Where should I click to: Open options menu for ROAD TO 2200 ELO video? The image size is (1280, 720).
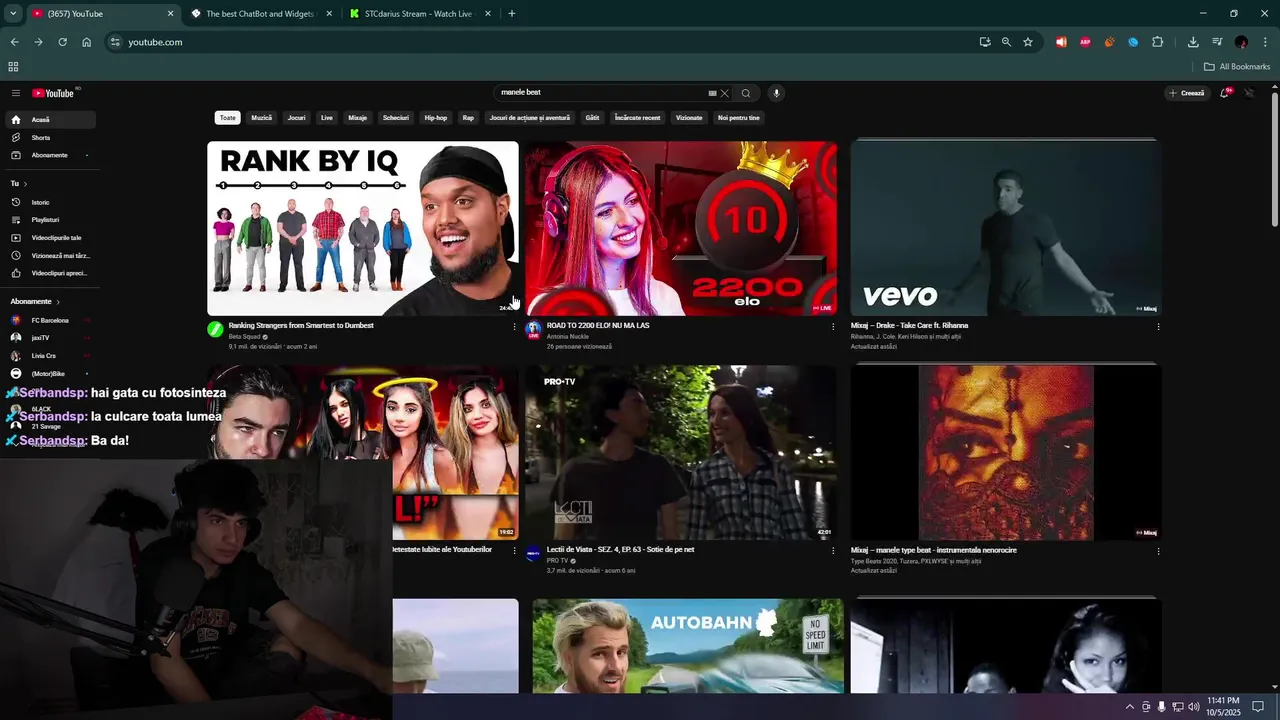(833, 327)
